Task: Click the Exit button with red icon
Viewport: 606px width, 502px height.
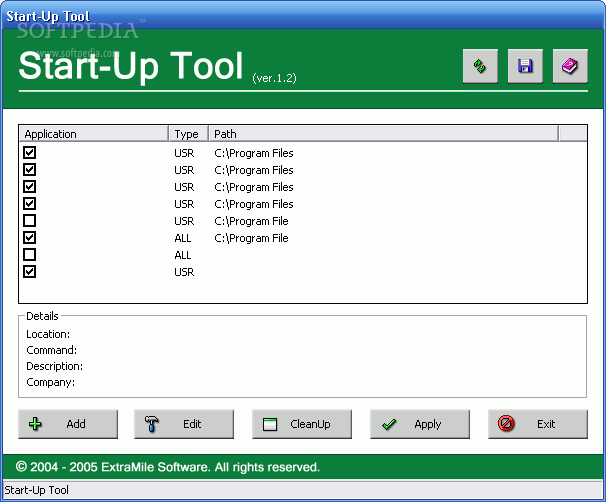Action: click(x=538, y=424)
